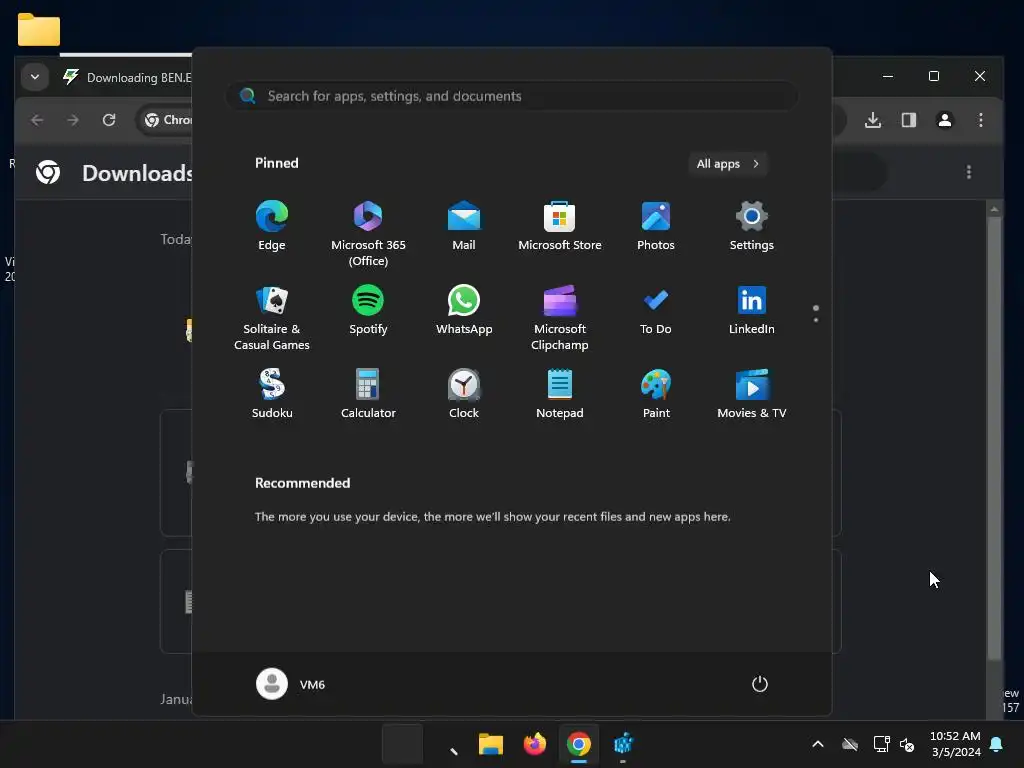Image resolution: width=1024 pixels, height=768 pixels.
Task: Click the Chrome logo on Downloads page
Action: point(48,172)
